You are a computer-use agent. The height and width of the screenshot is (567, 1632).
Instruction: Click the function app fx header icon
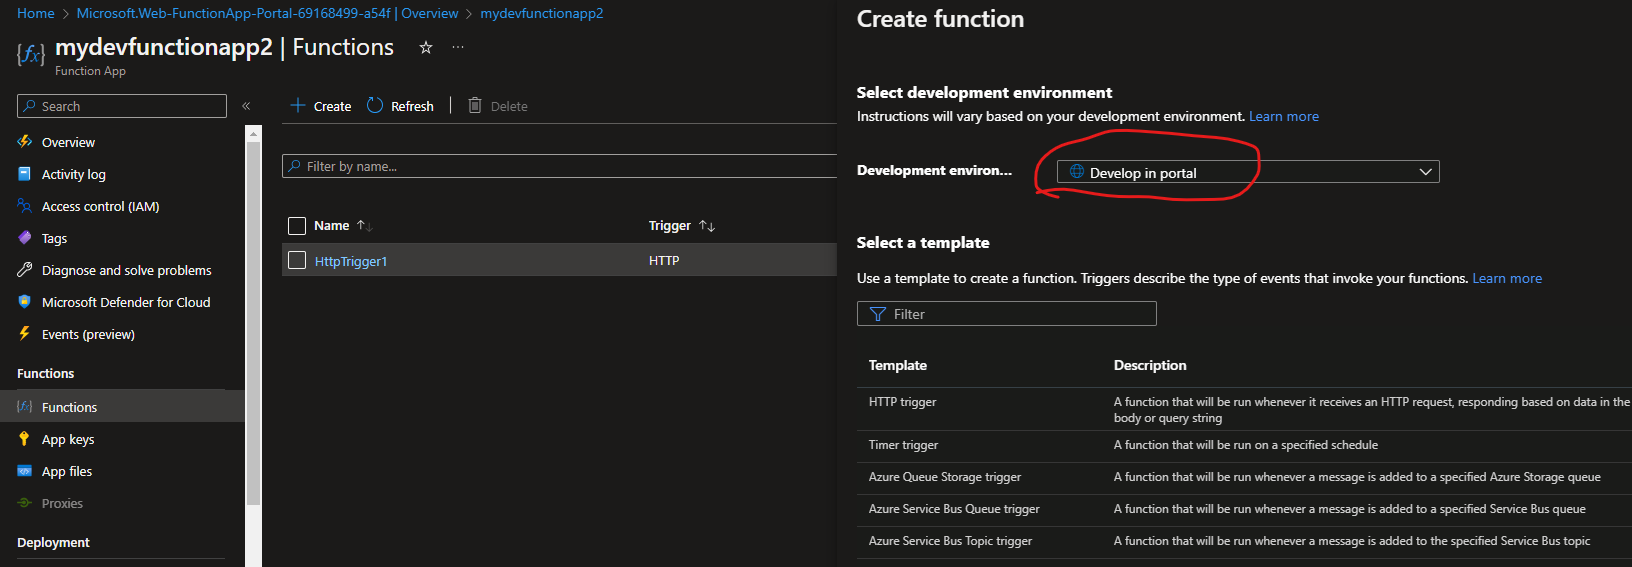coord(31,54)
